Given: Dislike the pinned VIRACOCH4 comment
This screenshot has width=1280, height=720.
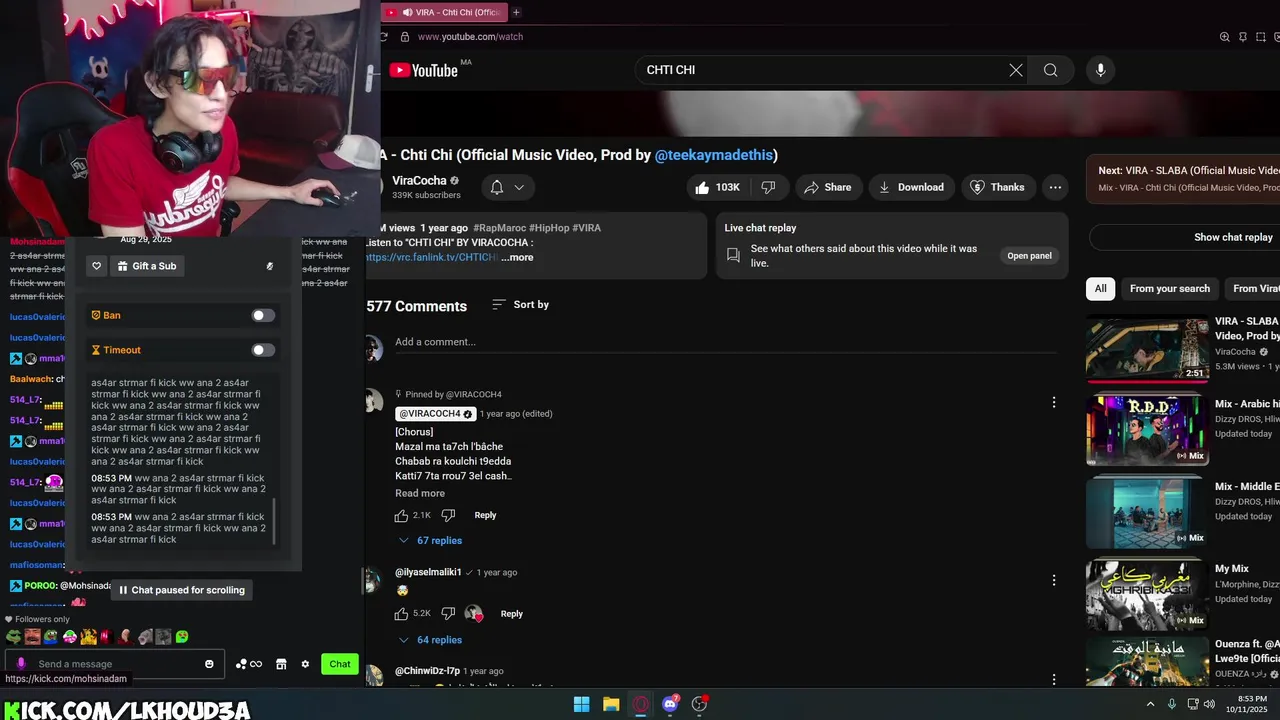Looking at the screenshot, I should (x=448, y=515).
